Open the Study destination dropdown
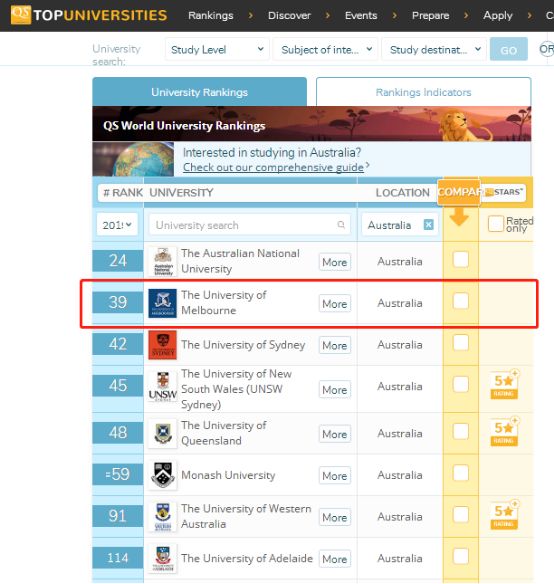Image resolution: width=554 pixels, height=584 pixels. (x=434, y=49)
